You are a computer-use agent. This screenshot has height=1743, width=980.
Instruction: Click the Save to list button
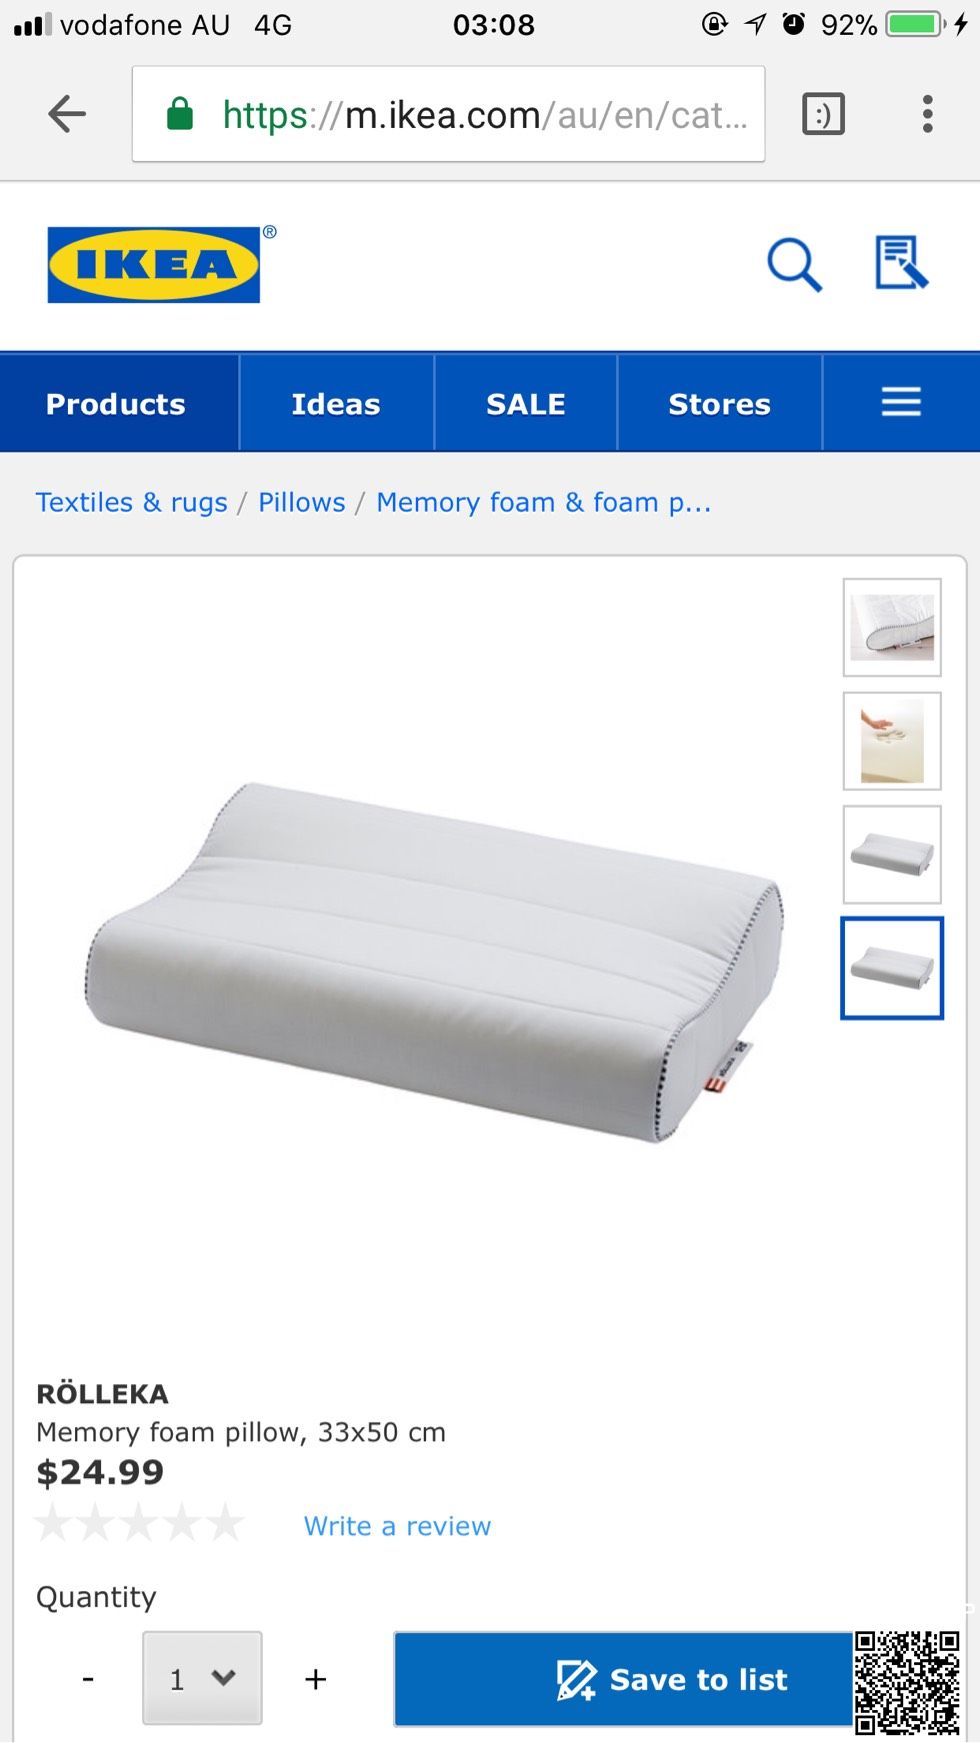(x=672, y=1679)
